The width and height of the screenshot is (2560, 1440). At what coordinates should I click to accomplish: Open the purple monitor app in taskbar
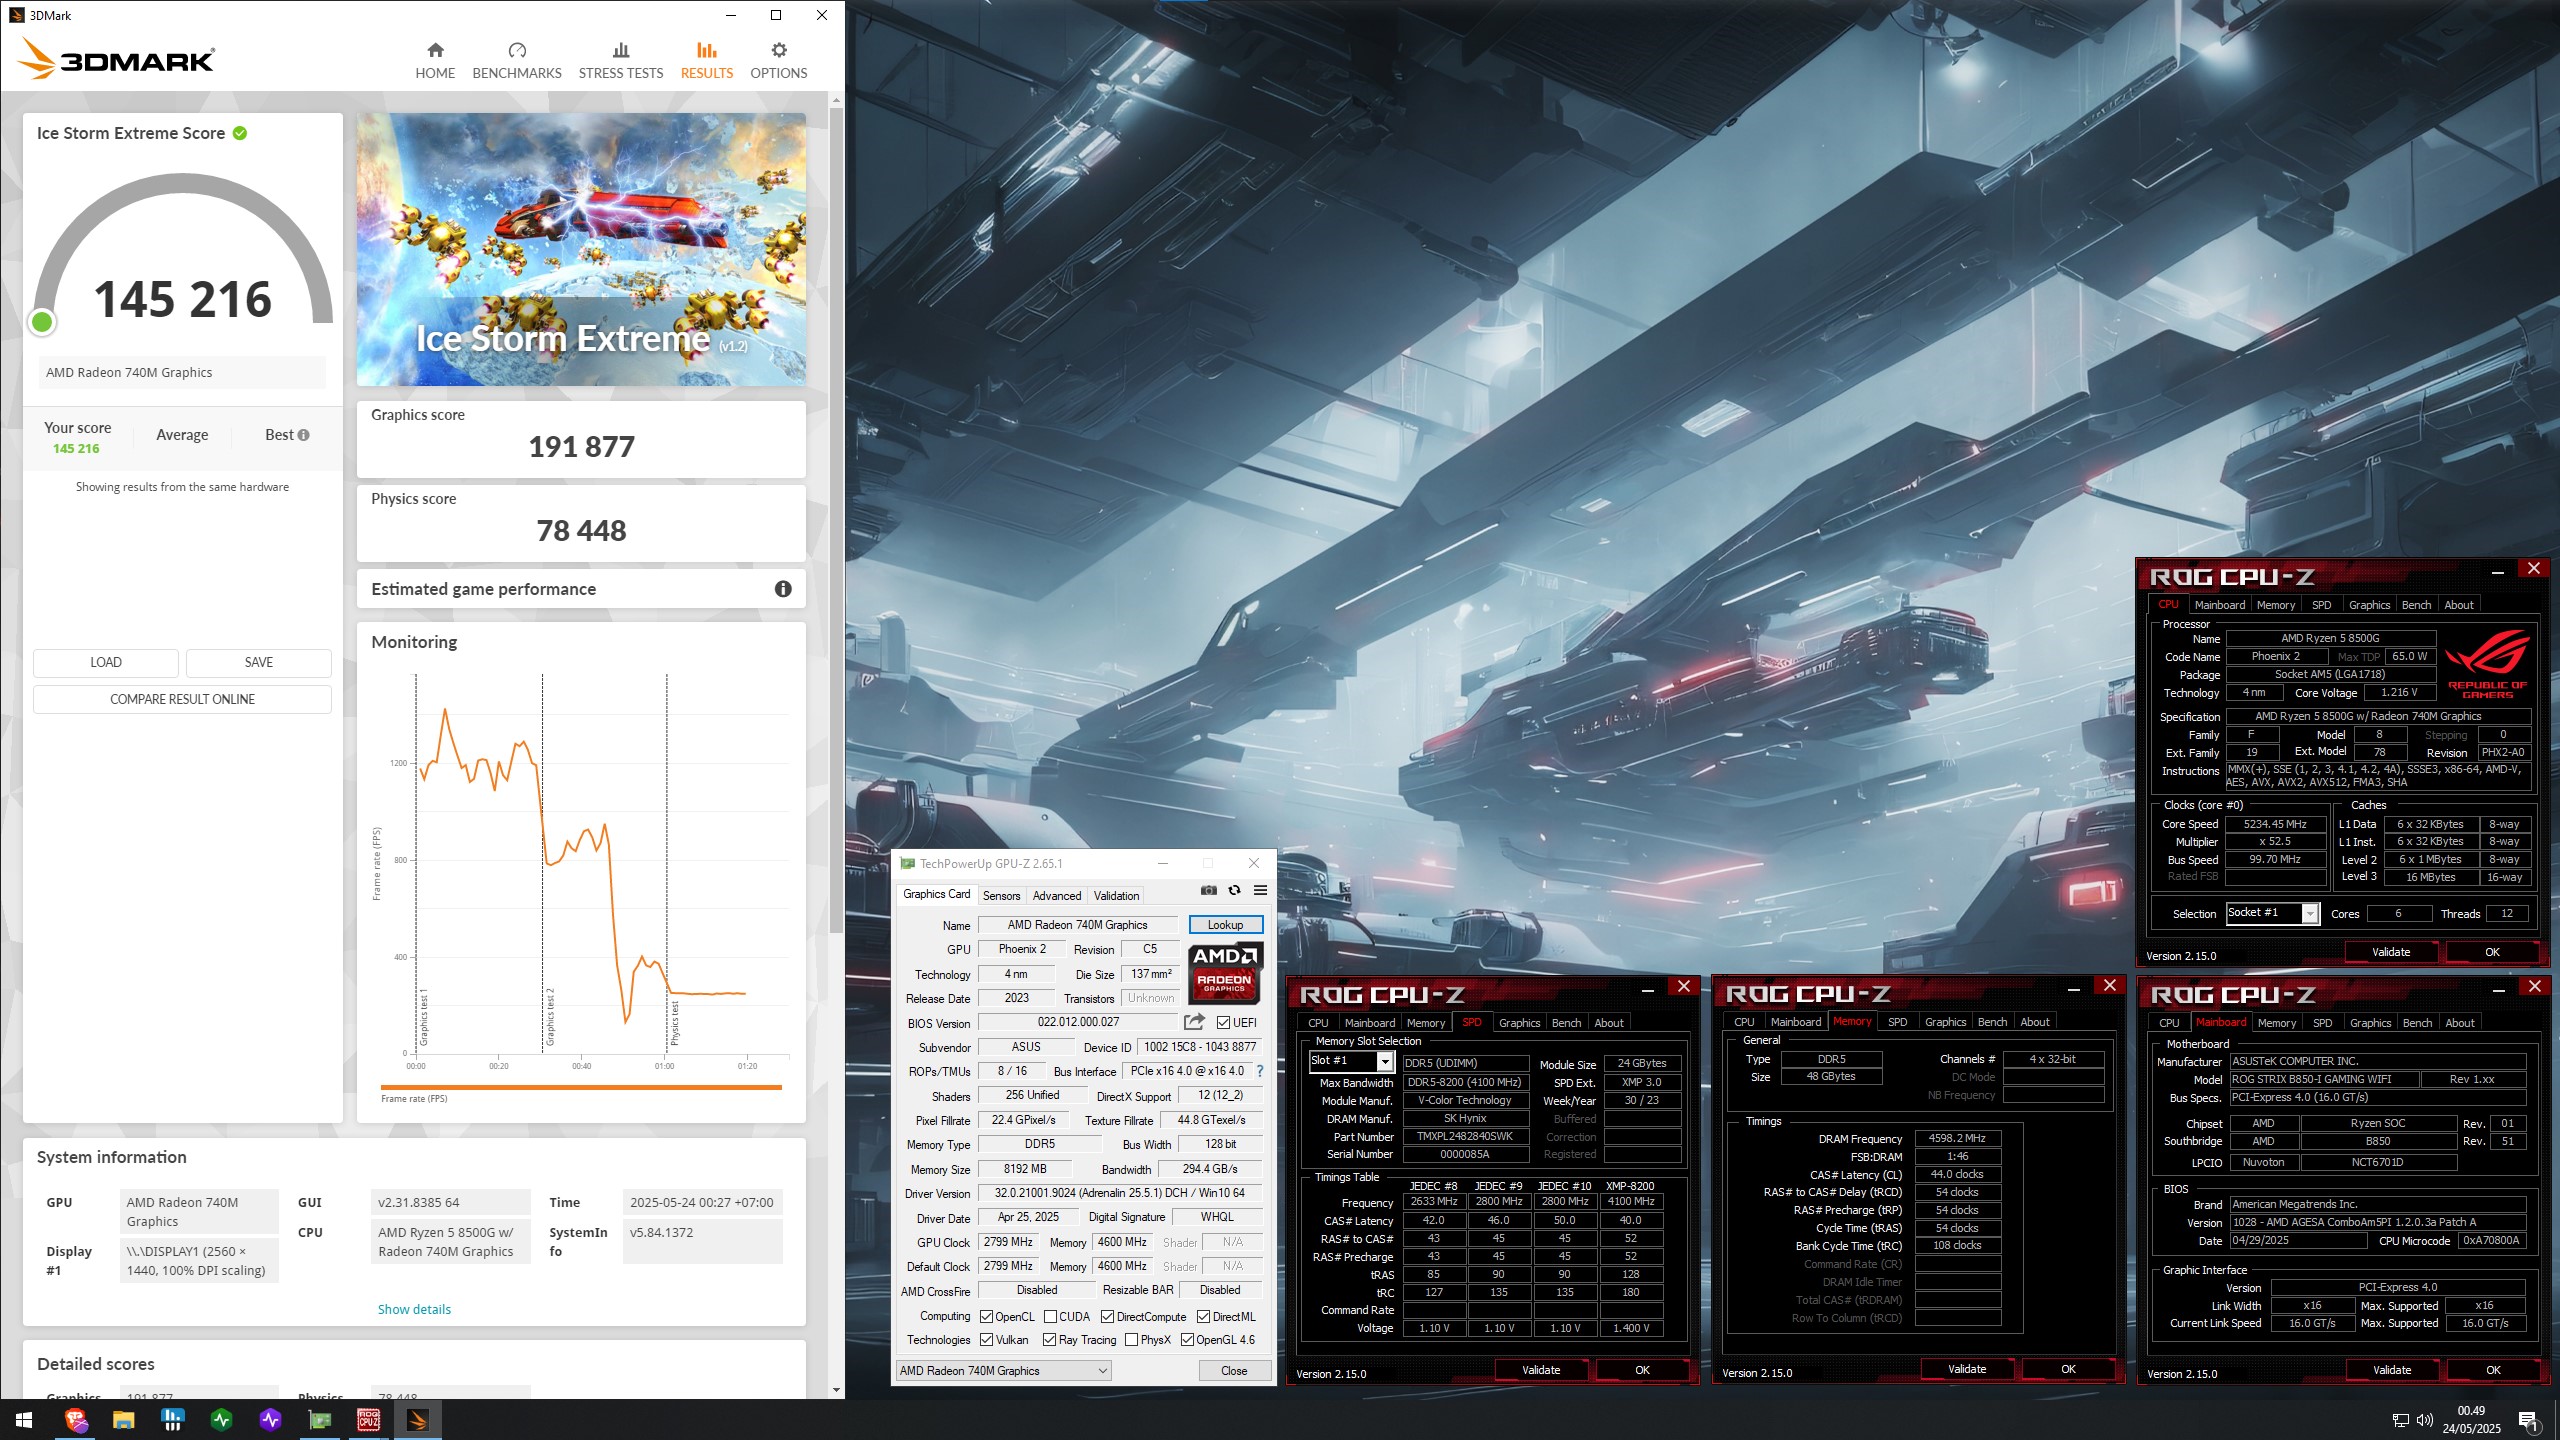(271, 1420)
